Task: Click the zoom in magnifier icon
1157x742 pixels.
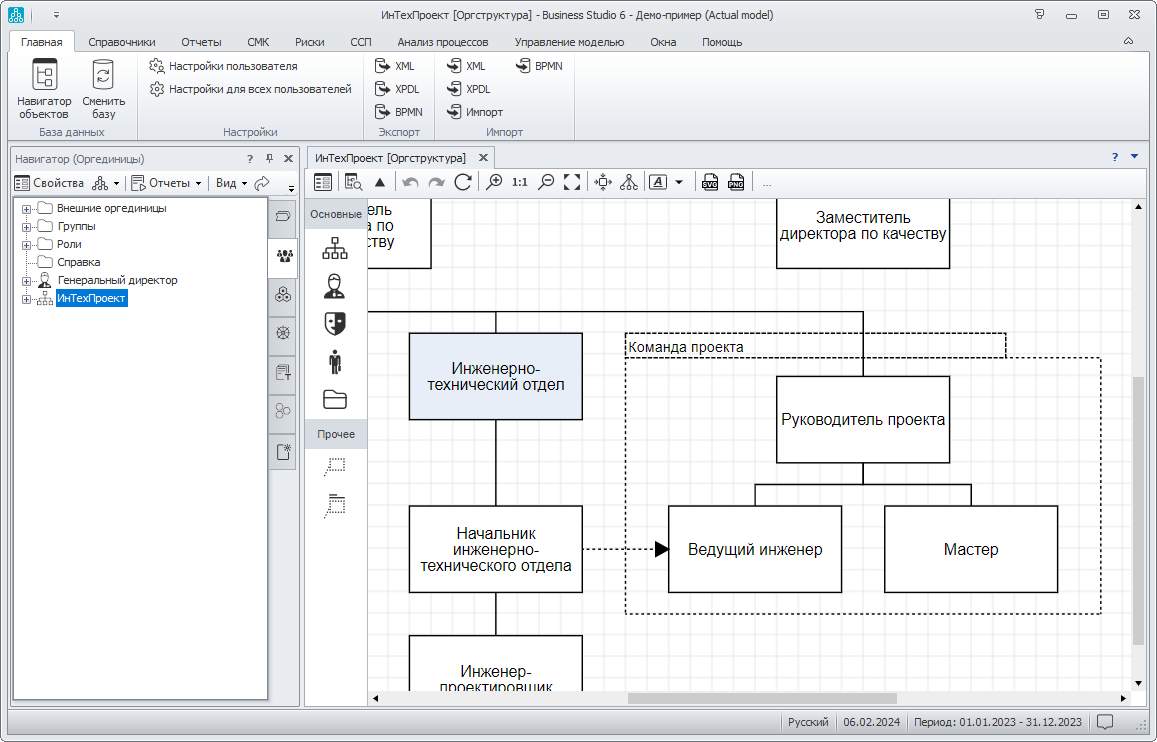Action: [x=494, y=182]
